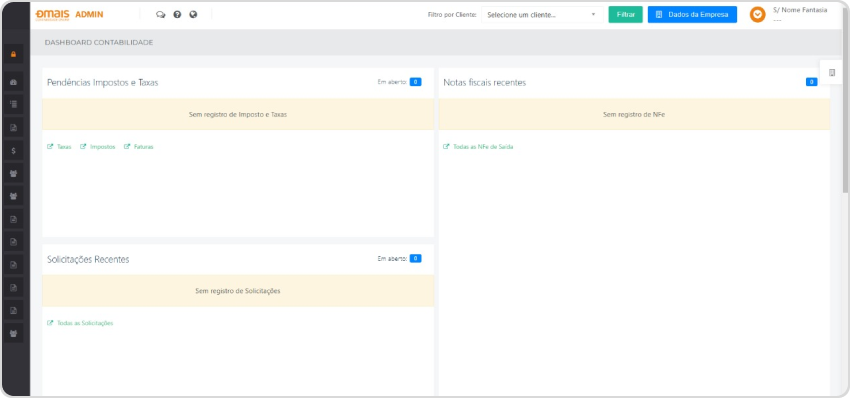Open Dados da Empresa
850x398 pixels.
point(692,15)
